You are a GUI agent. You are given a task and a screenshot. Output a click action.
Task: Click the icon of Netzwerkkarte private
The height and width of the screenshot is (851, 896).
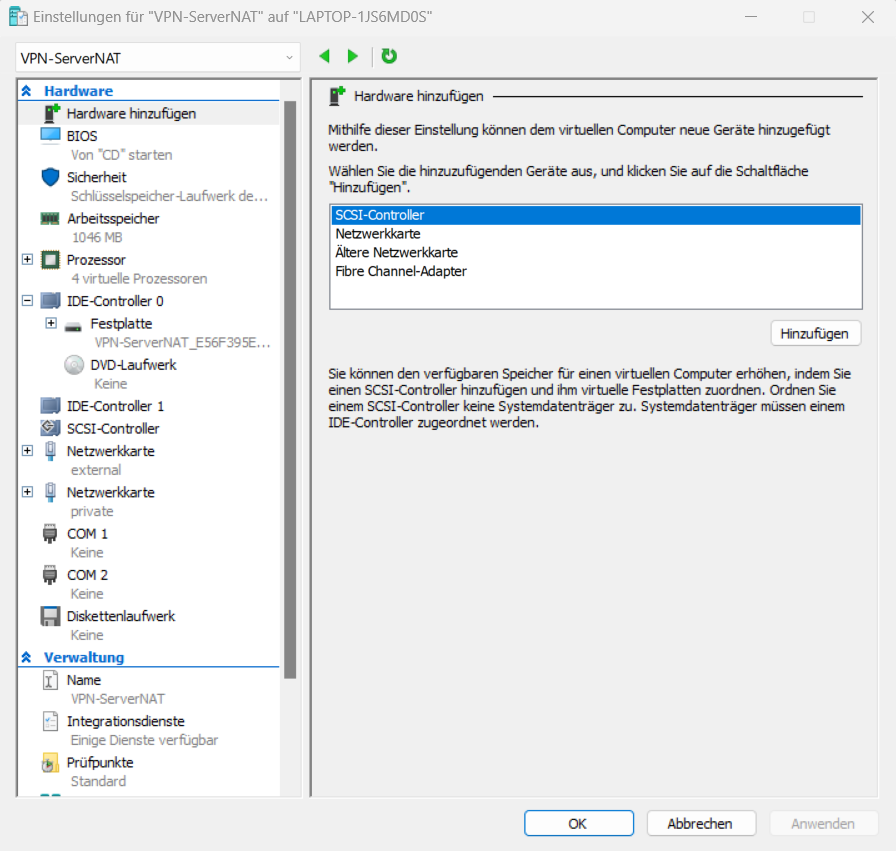50,493
